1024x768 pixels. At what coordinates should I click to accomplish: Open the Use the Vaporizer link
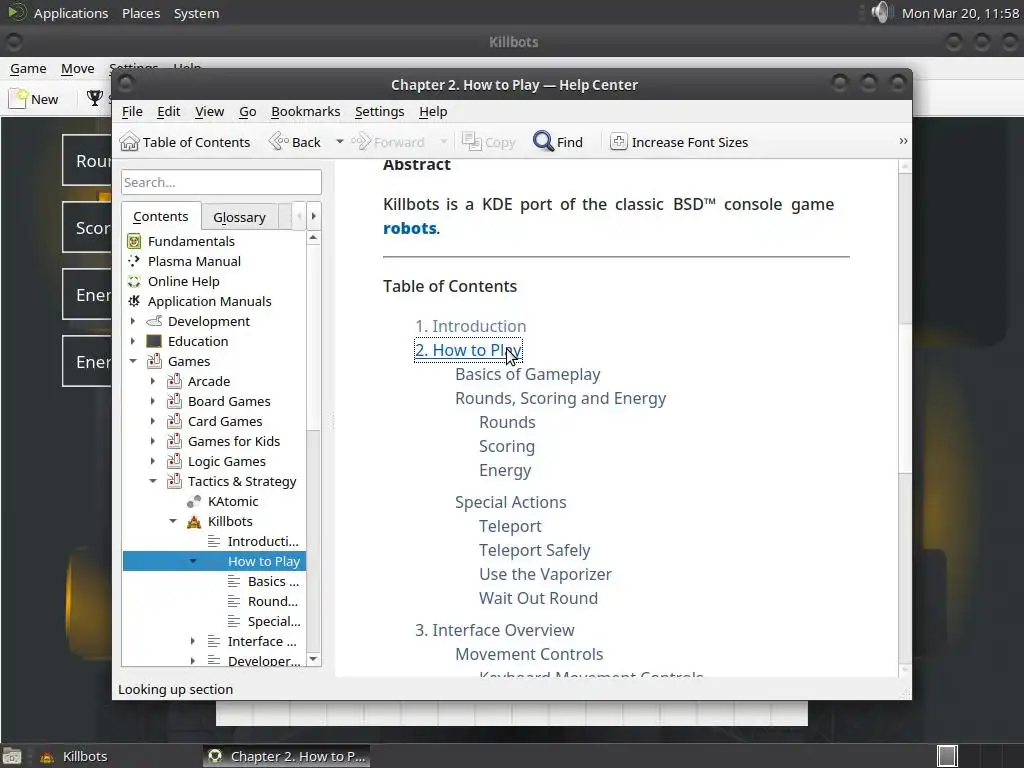[x=545, y=575]
